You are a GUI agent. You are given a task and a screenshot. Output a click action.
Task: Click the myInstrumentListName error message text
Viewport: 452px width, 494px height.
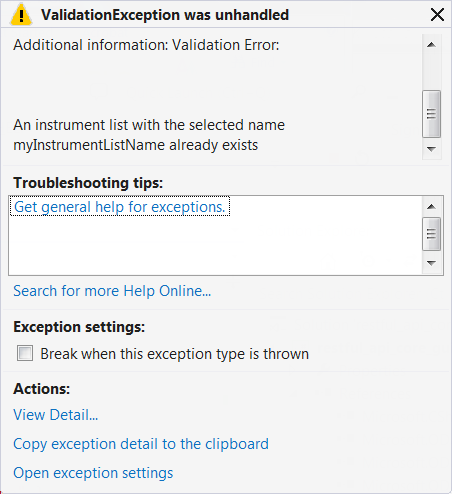click(149, 135)
